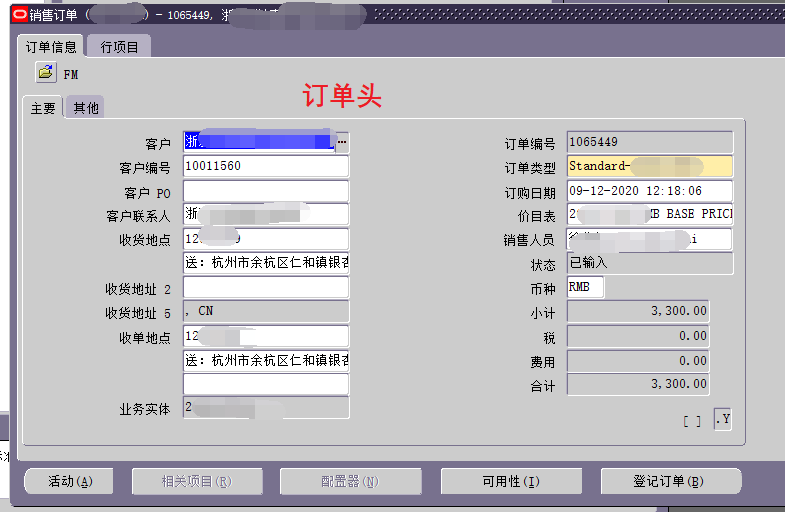Select the 订单信息 tab
785x512 pixels.
pyautogui.click(x=50, y=47)
